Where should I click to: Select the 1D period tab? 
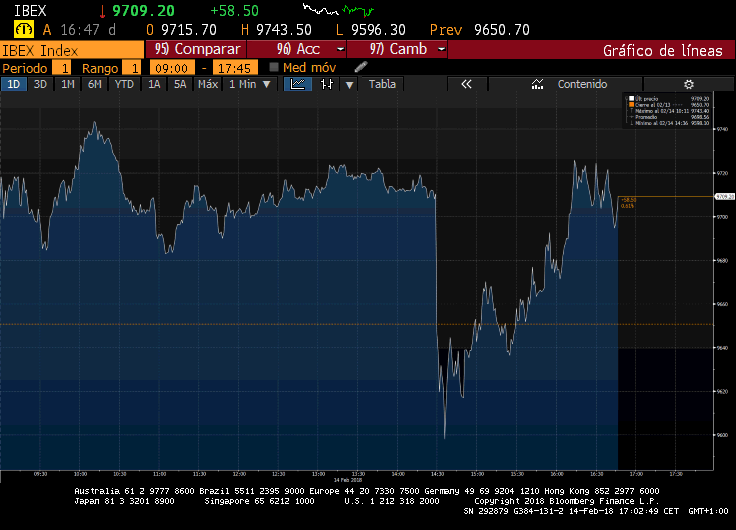(x=14, y=84)
